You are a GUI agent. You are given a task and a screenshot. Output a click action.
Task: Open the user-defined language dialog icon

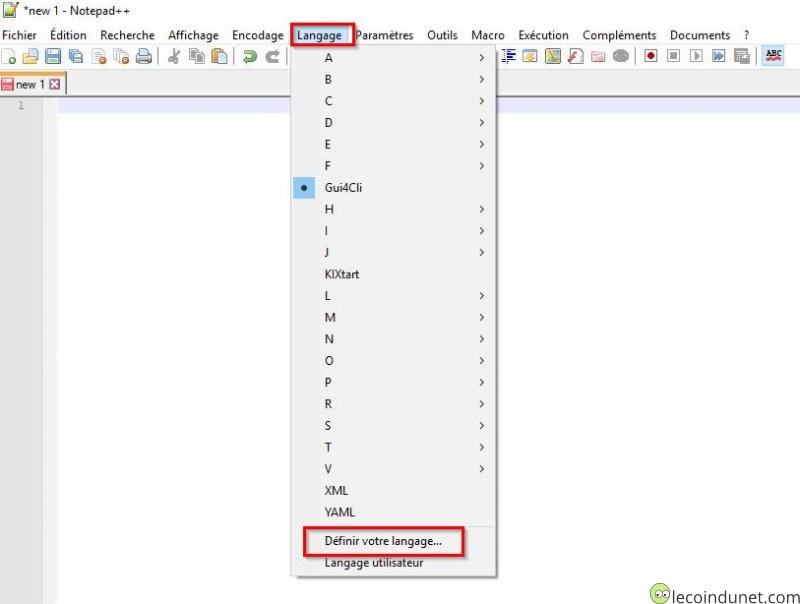tap(530, 56)
